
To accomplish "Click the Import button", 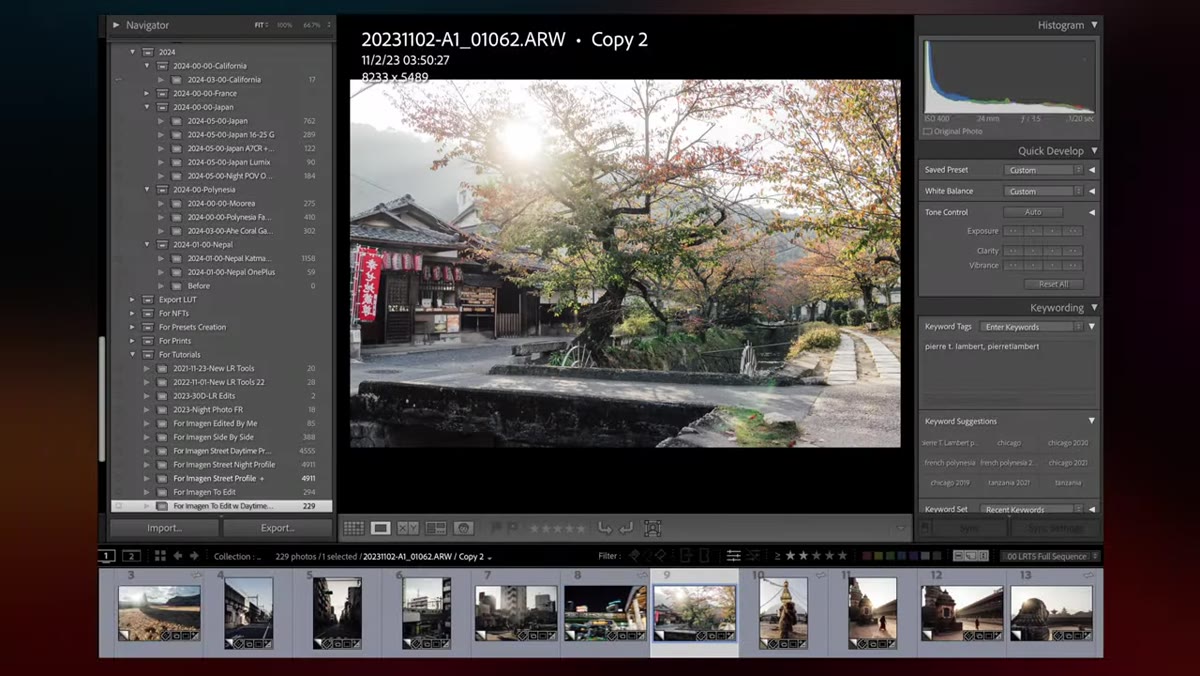I will point(164,528).
